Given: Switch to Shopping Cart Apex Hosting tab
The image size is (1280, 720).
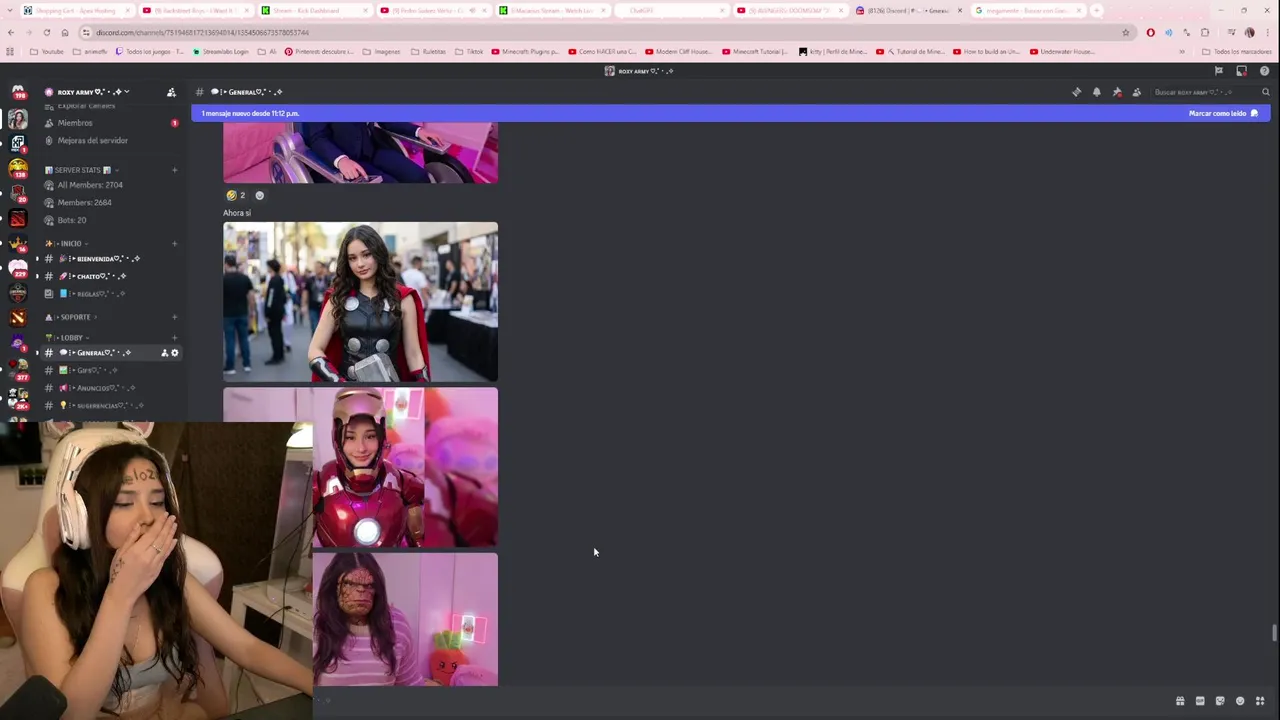Looking at the screenshot, I should tap(76, 10).
